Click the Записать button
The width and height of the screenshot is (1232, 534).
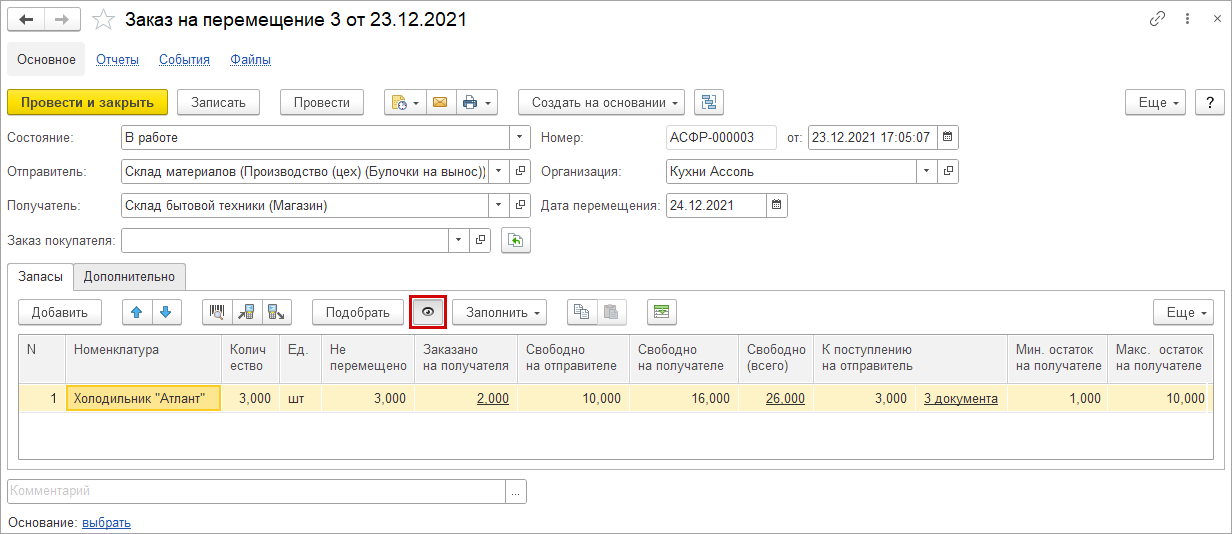click(218, 102)
